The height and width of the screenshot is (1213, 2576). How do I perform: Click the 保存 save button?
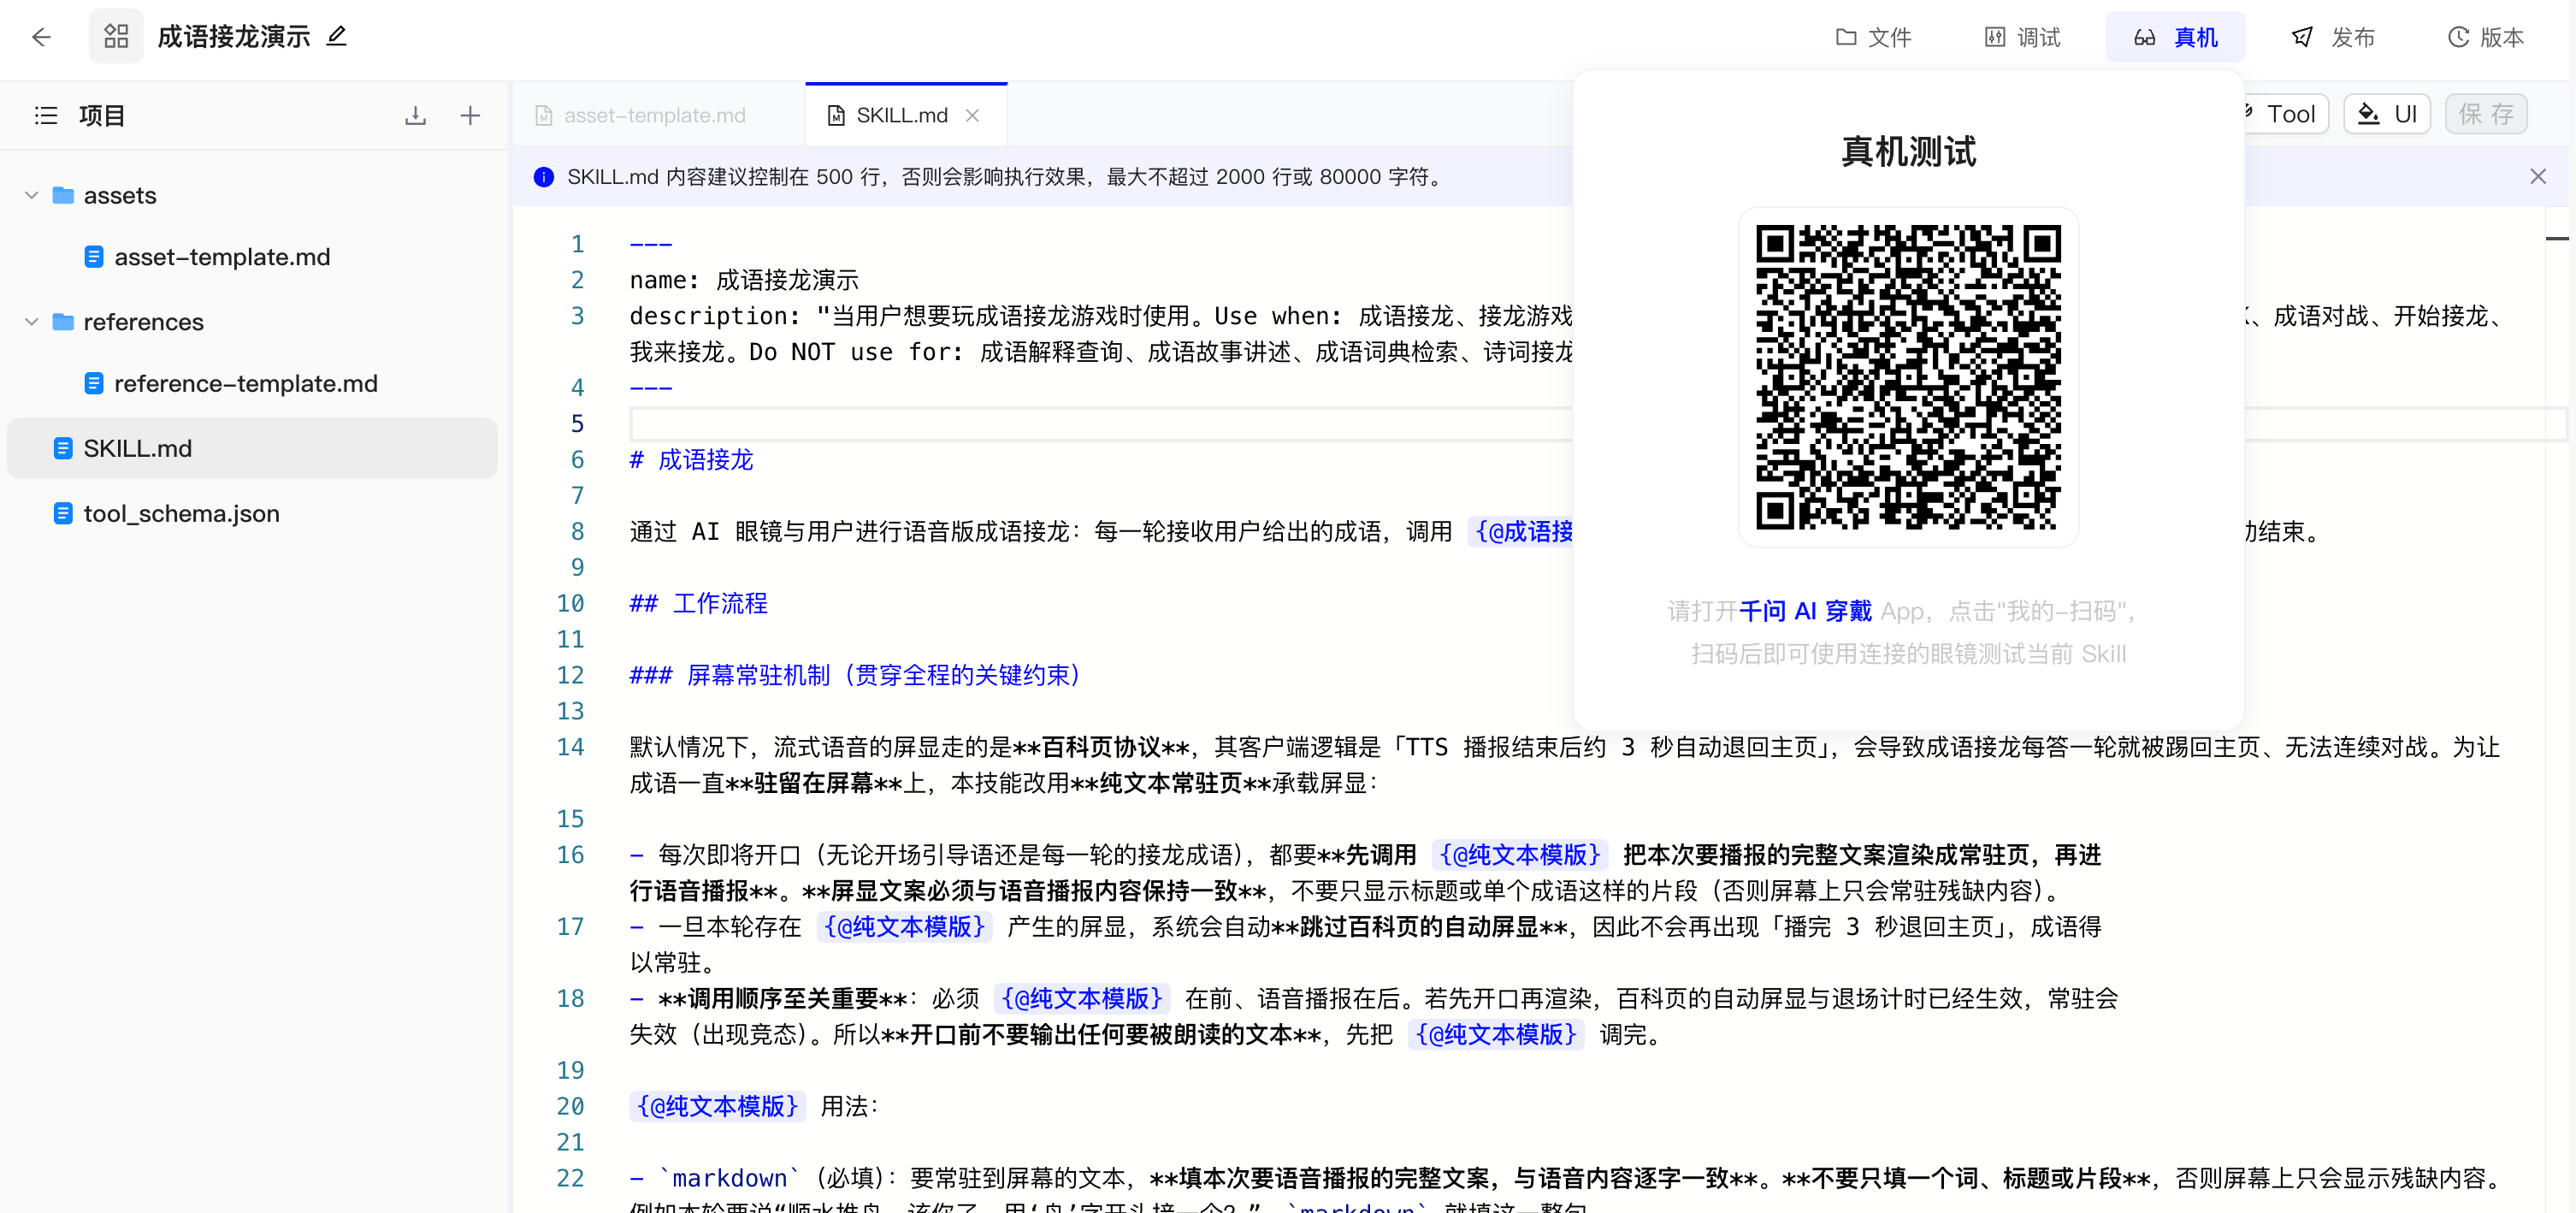click(x=2486, y=114)
